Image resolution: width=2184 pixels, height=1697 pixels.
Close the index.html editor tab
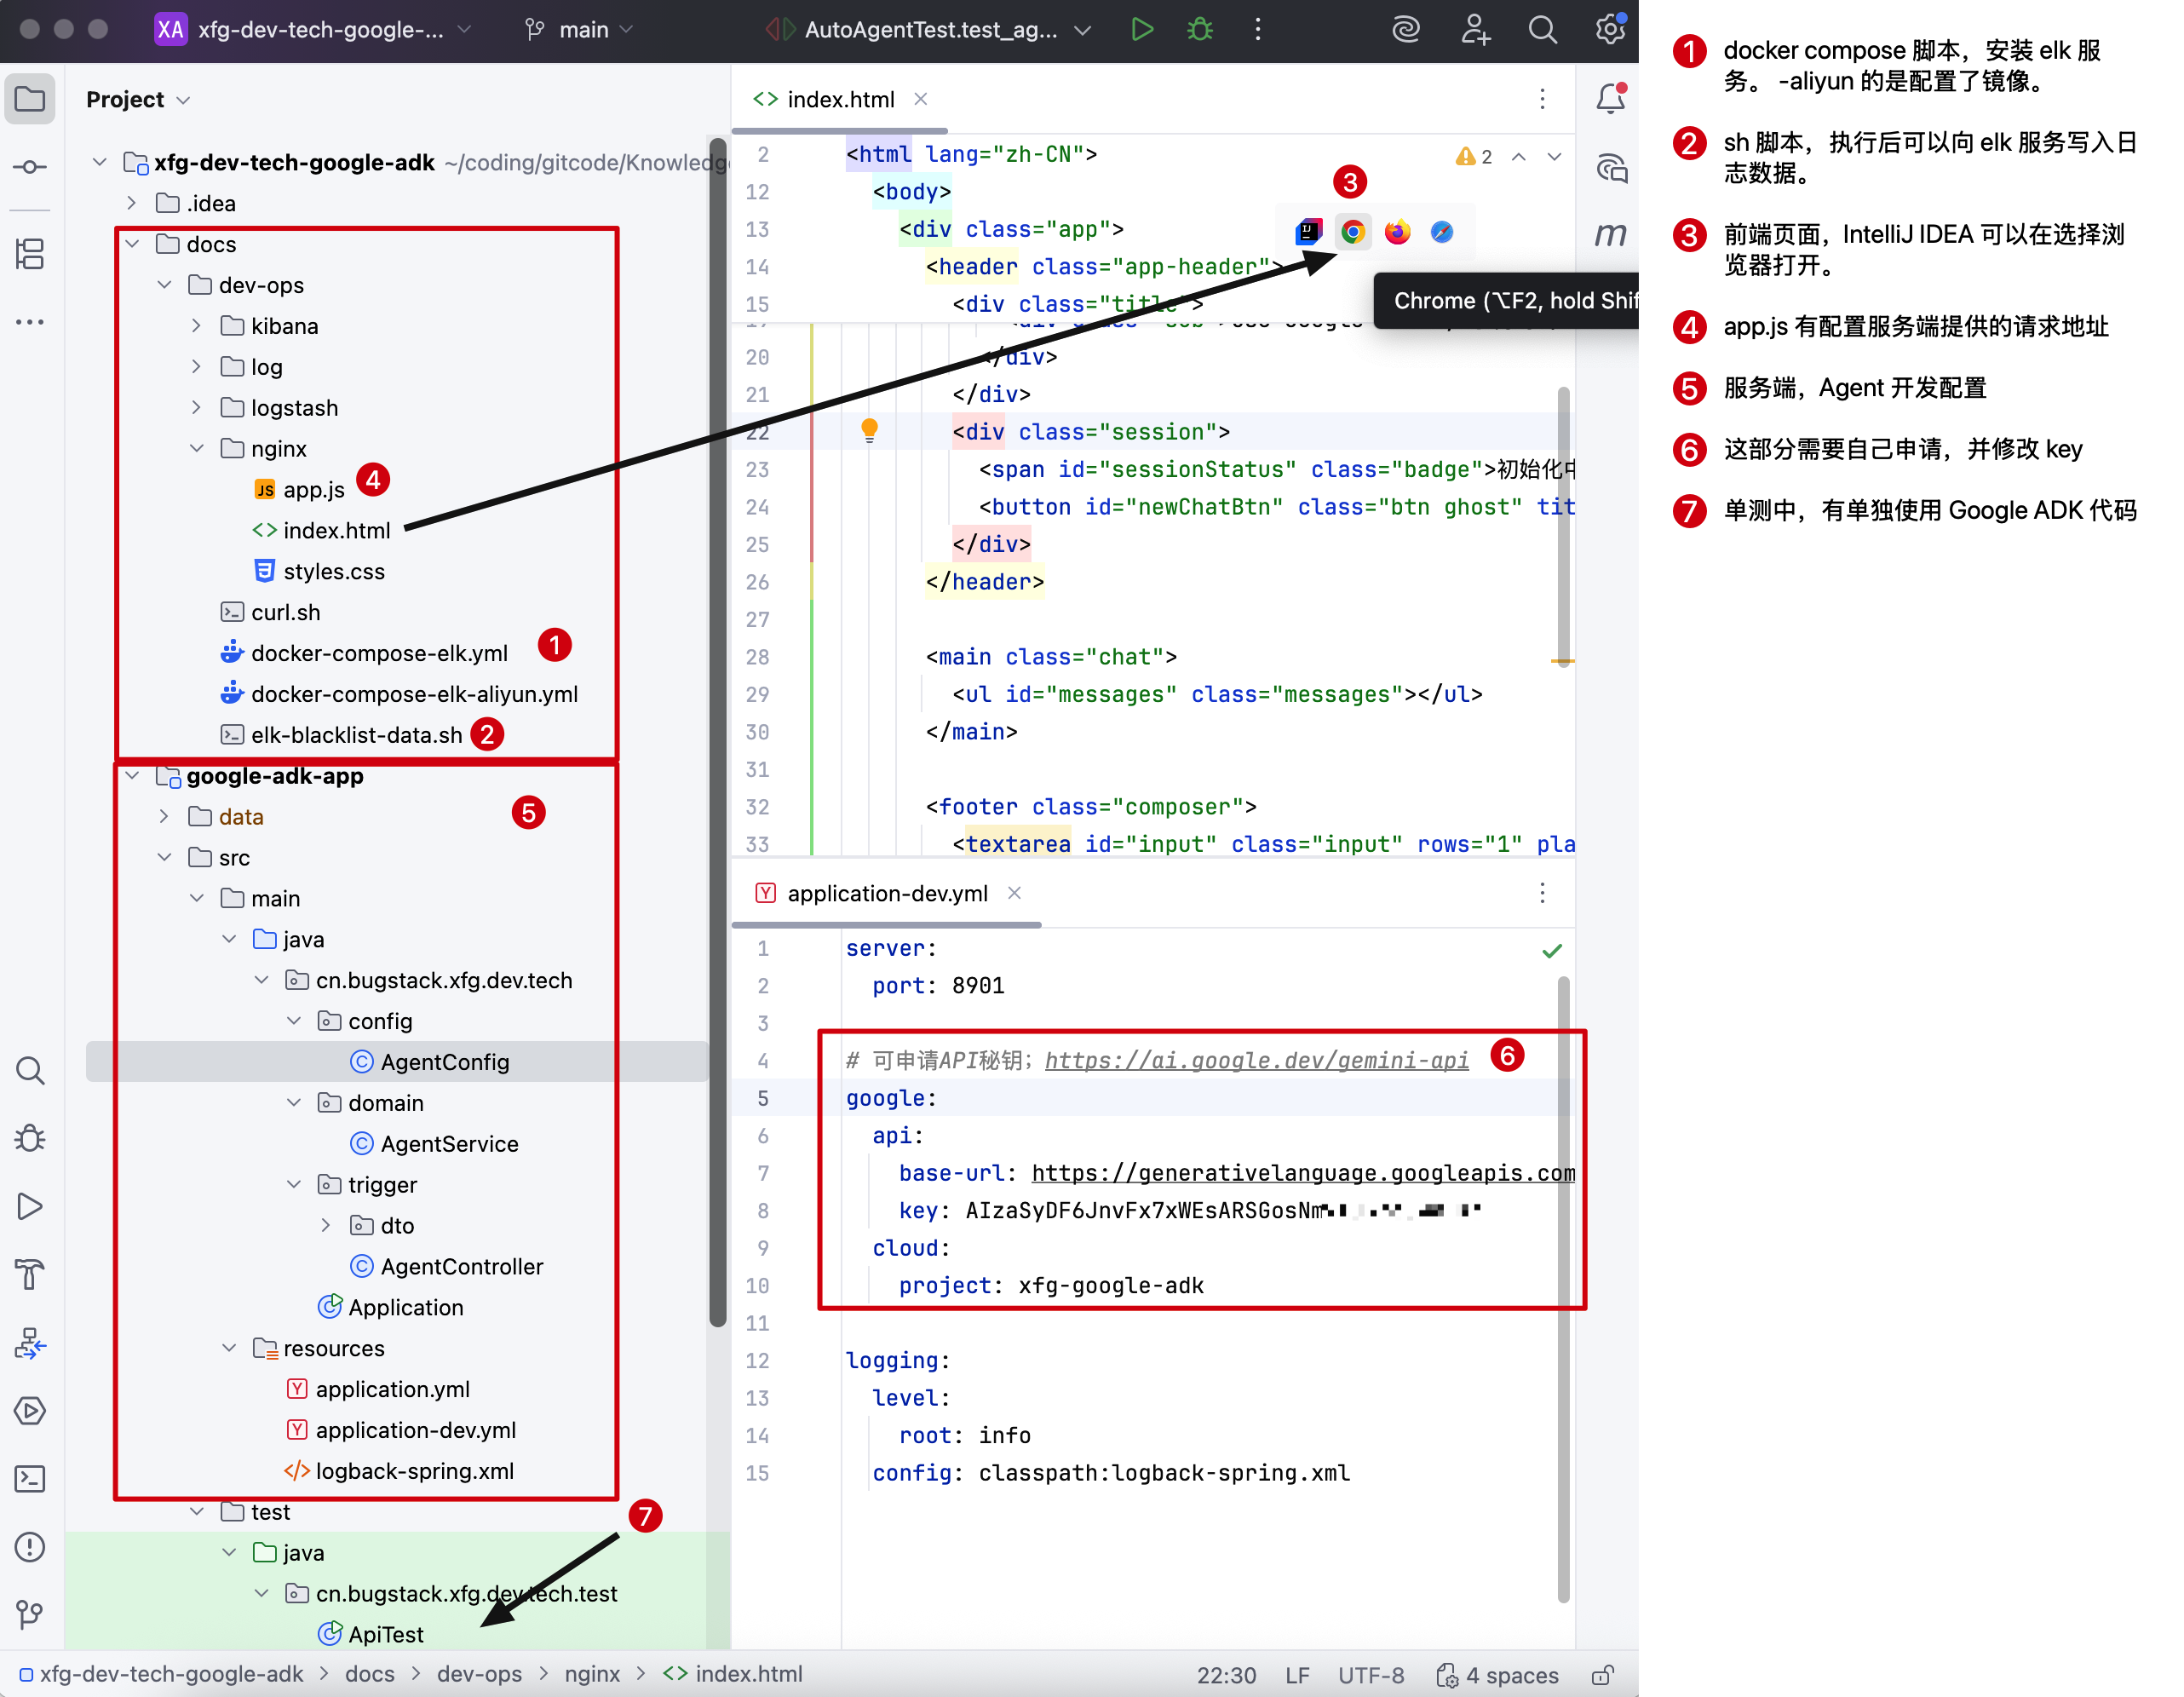click(x=921, y=98)
